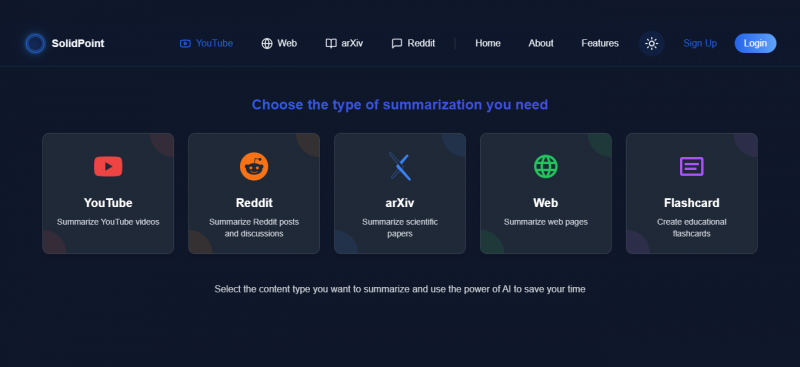Select the arXiv card title
The image size is (800, 367).
400,203
